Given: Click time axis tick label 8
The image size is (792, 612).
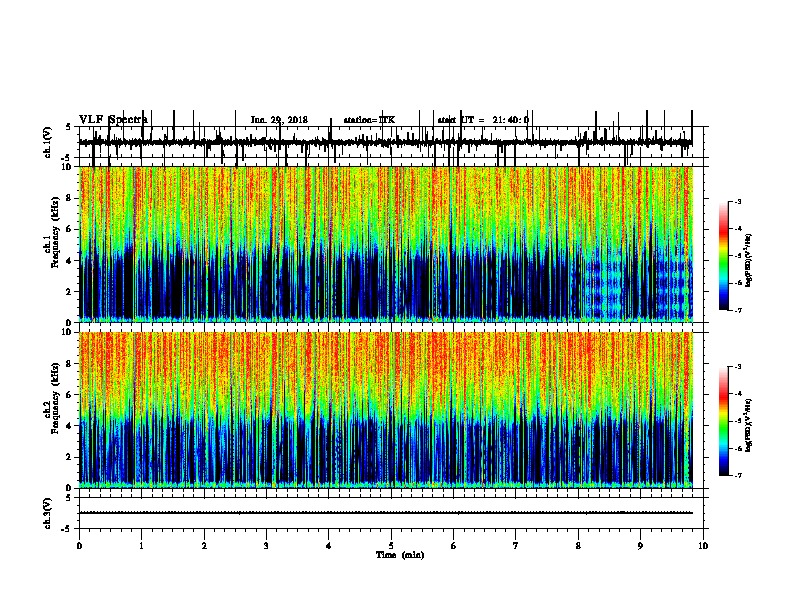Looking at the screenshot, I should (x=578, y=546).
